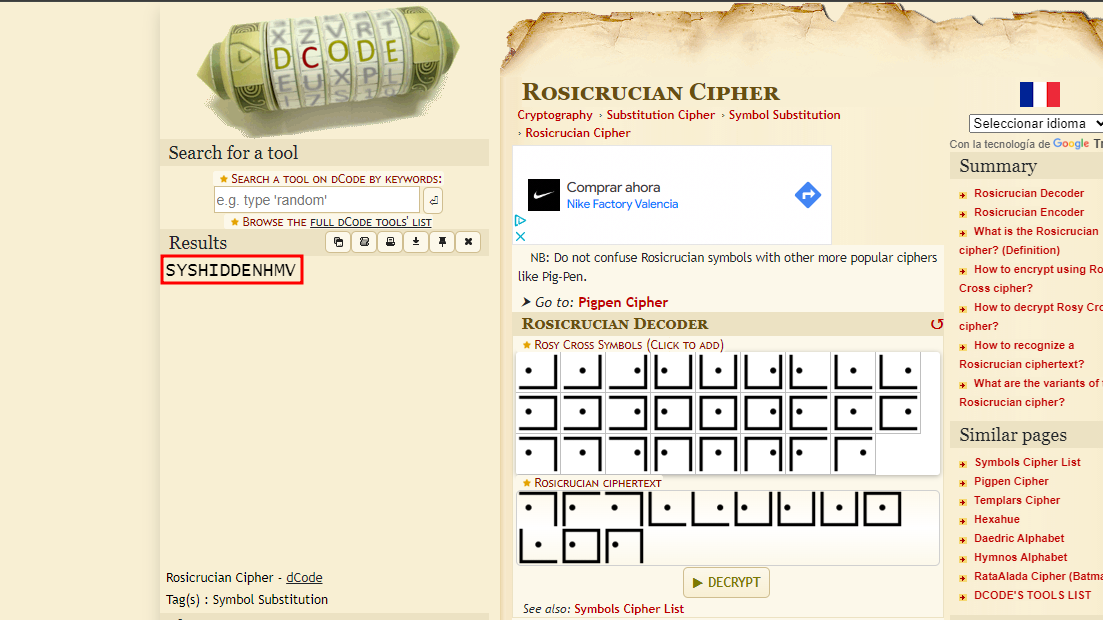
Task: Download the results with the arrow icon
Action: coord(416,242)
